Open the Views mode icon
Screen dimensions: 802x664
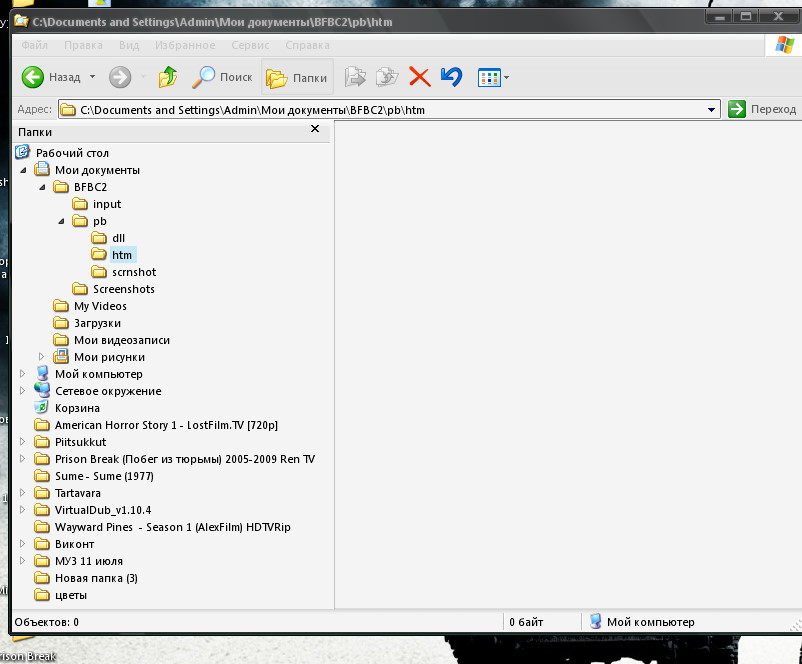489,78
